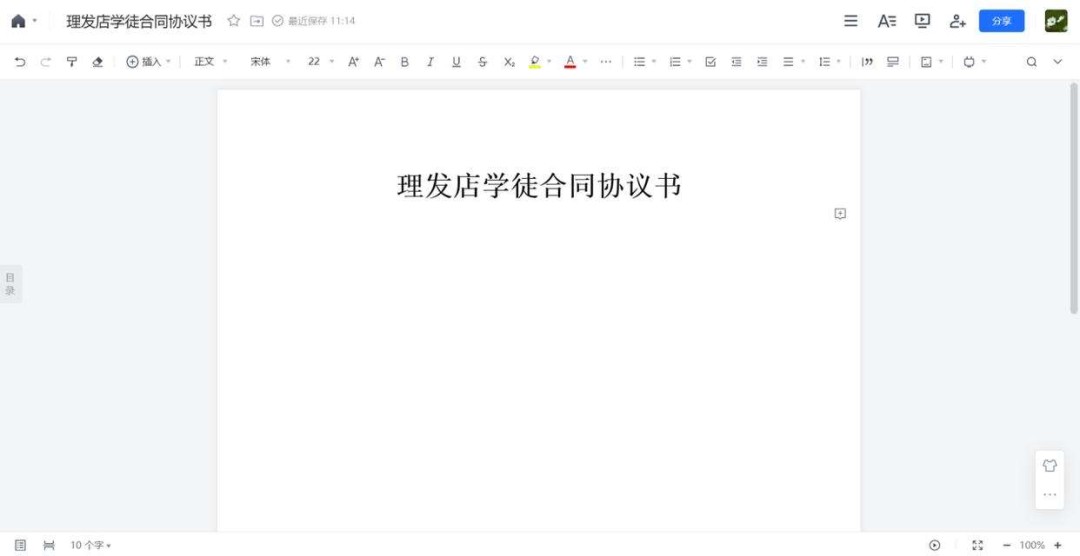Redo the last undone action
The width and height of the screenshot is (1080, 556).
45,62
